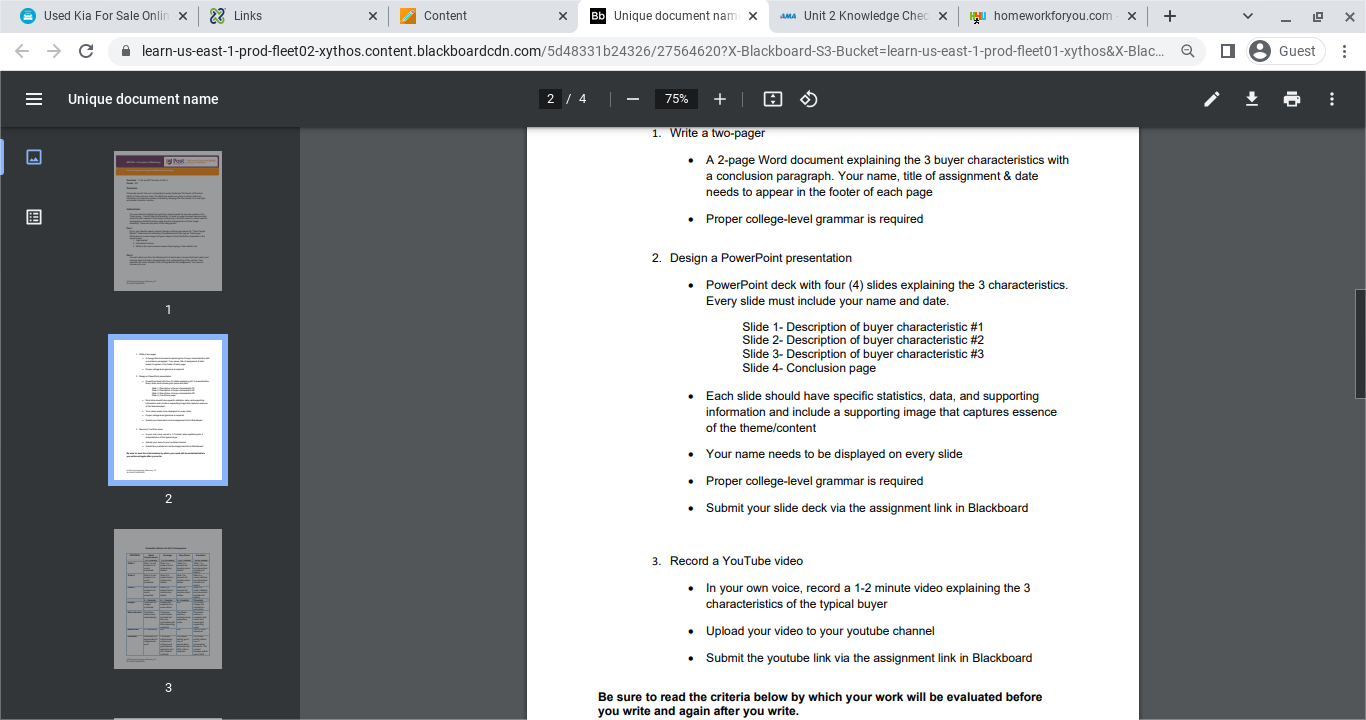Click the zoom in plus button
Image resolution: width=1366 pixels, height=720 pixels.
tap(720, 99)
